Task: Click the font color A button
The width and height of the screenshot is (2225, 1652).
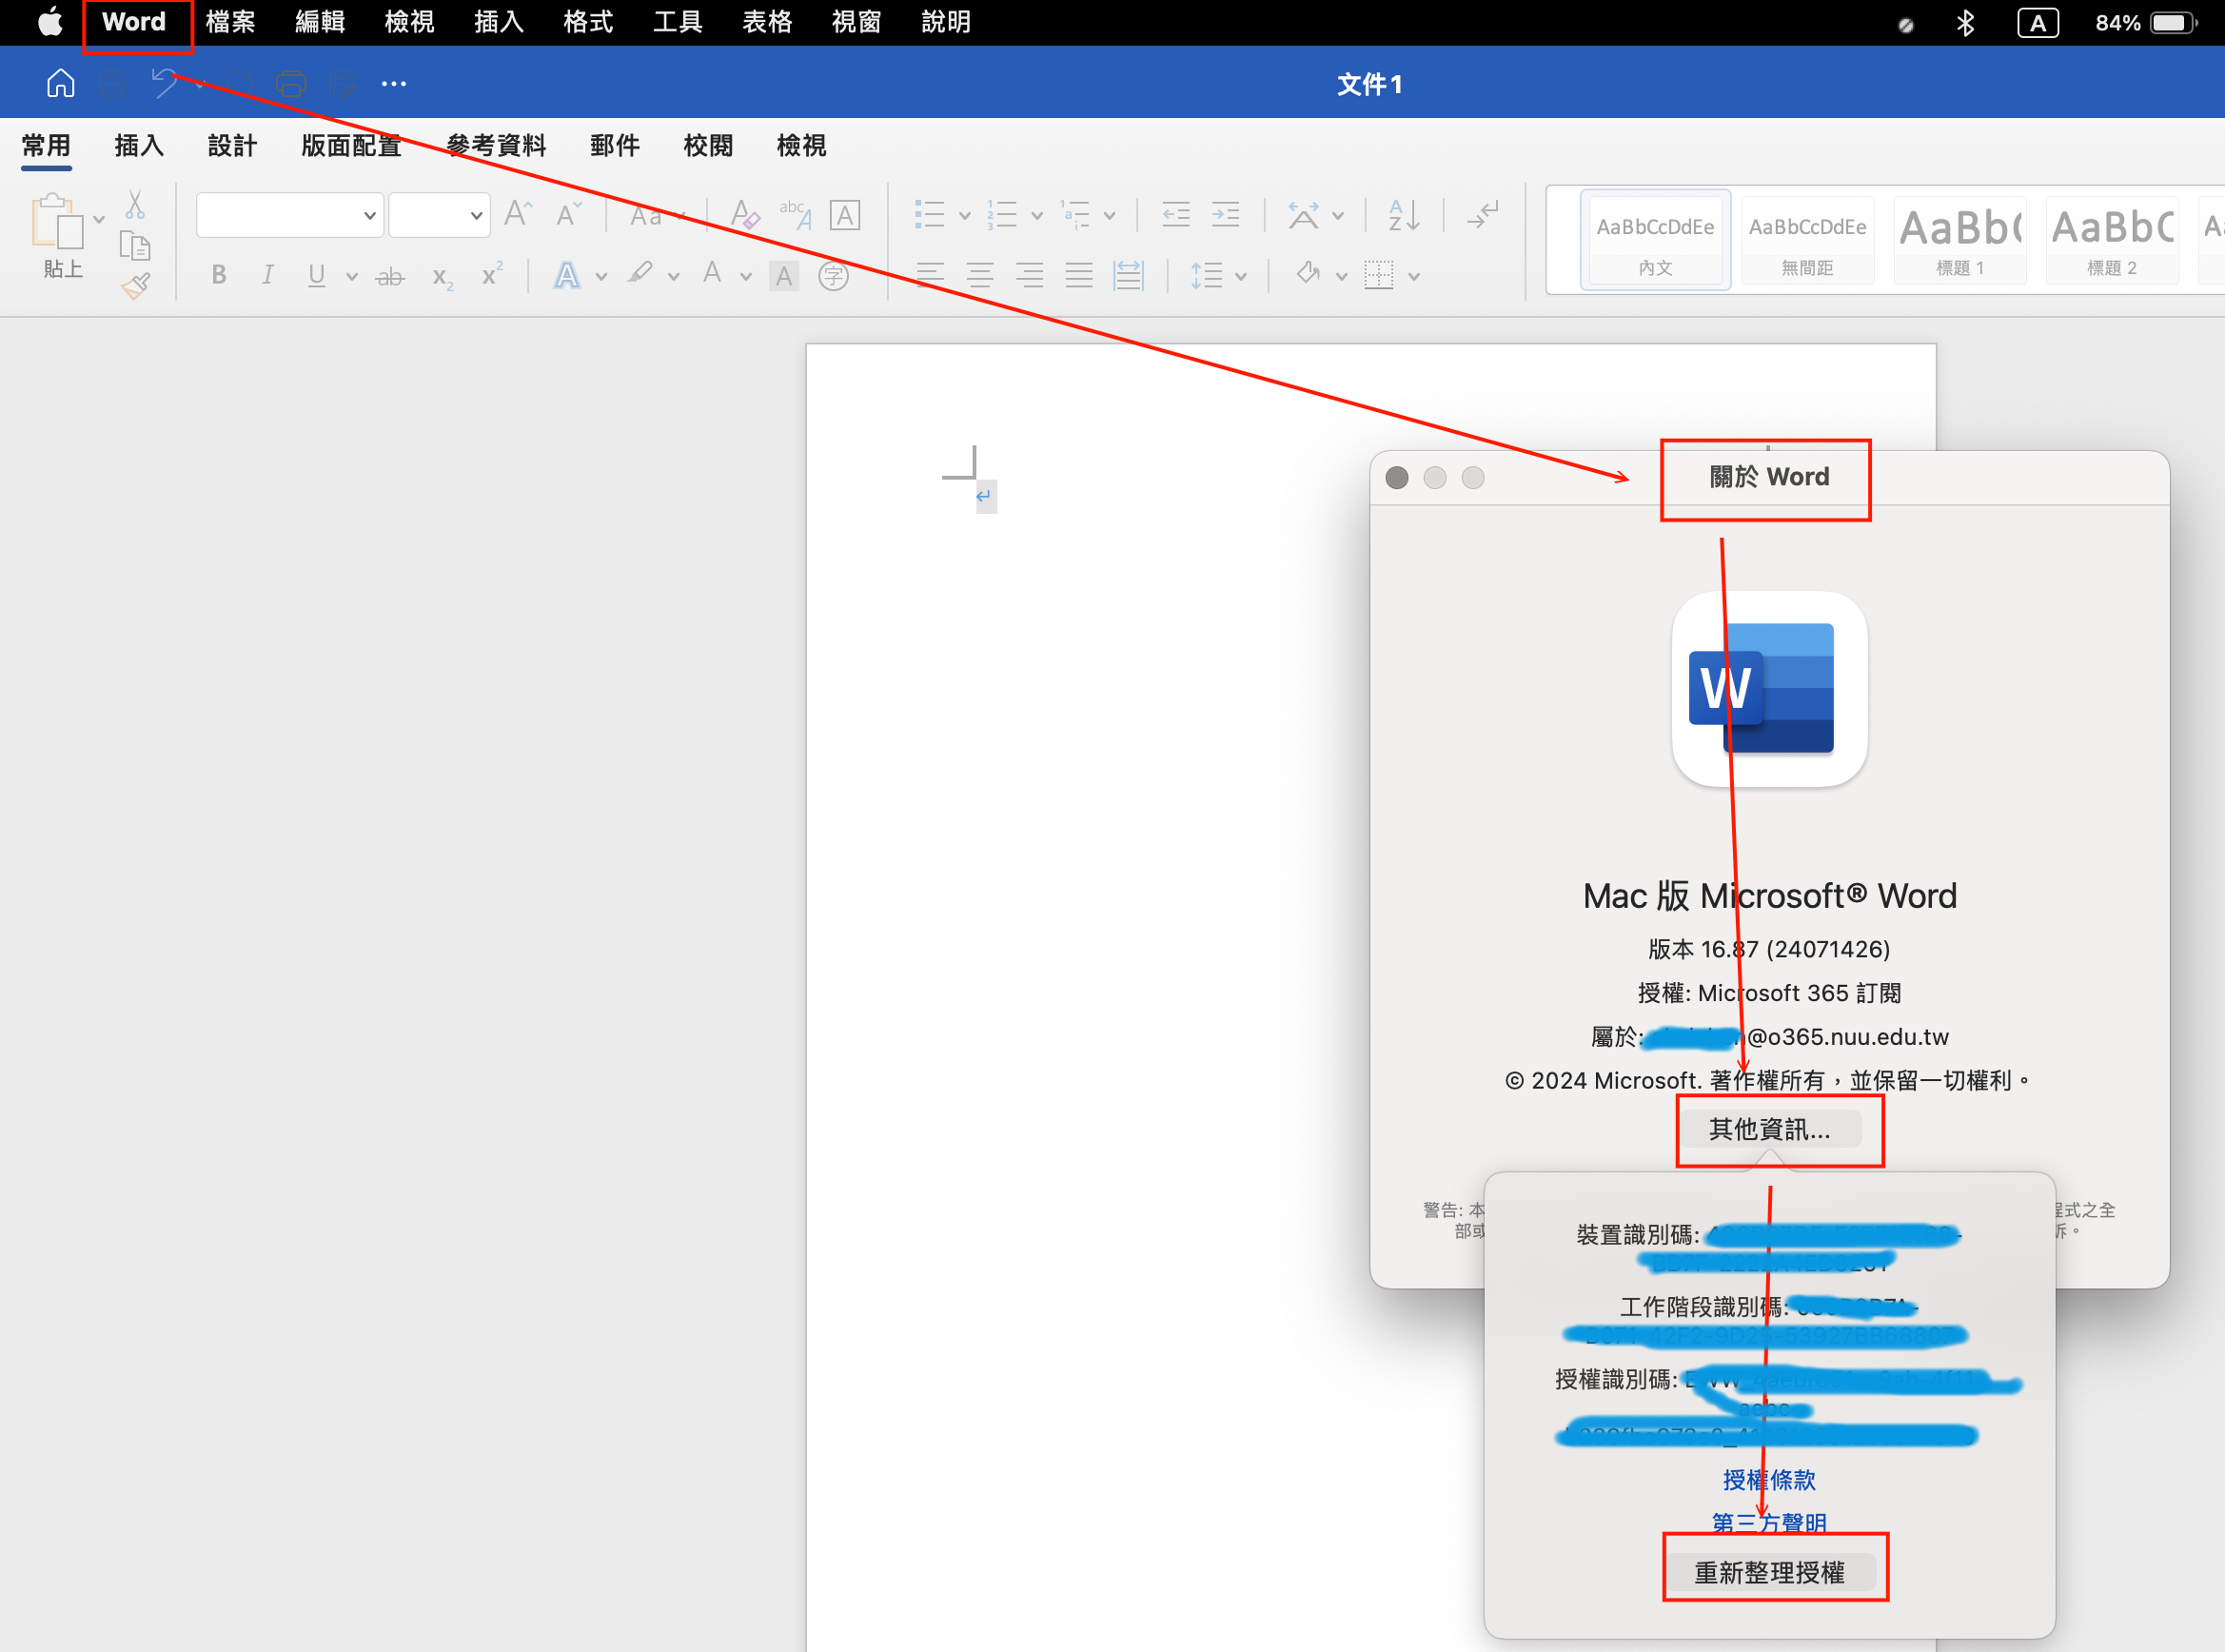Action: (x=712, y=274)
